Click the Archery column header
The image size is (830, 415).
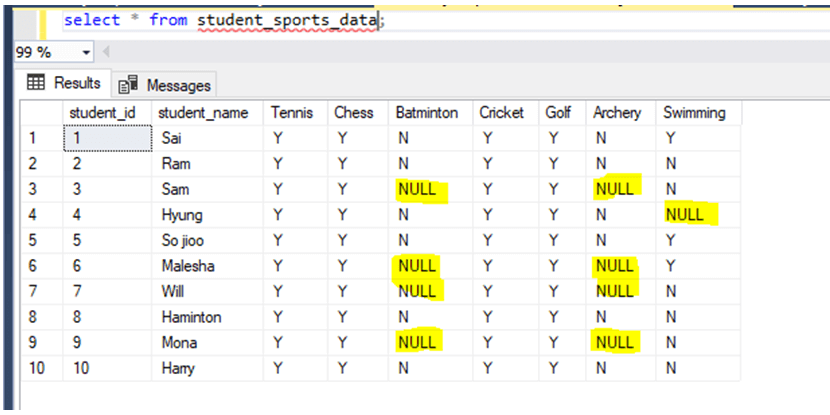617,112
